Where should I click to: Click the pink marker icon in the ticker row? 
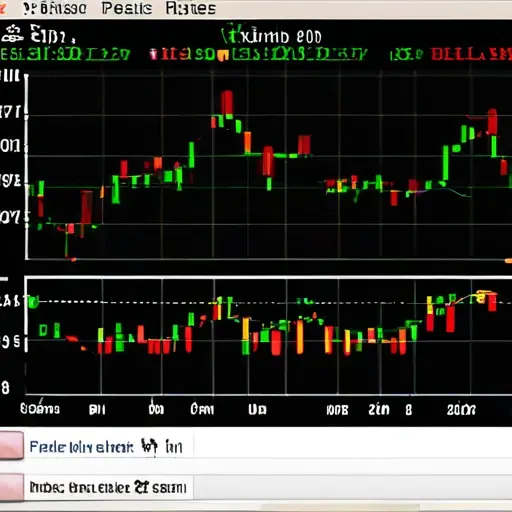(x=153, y=54)
